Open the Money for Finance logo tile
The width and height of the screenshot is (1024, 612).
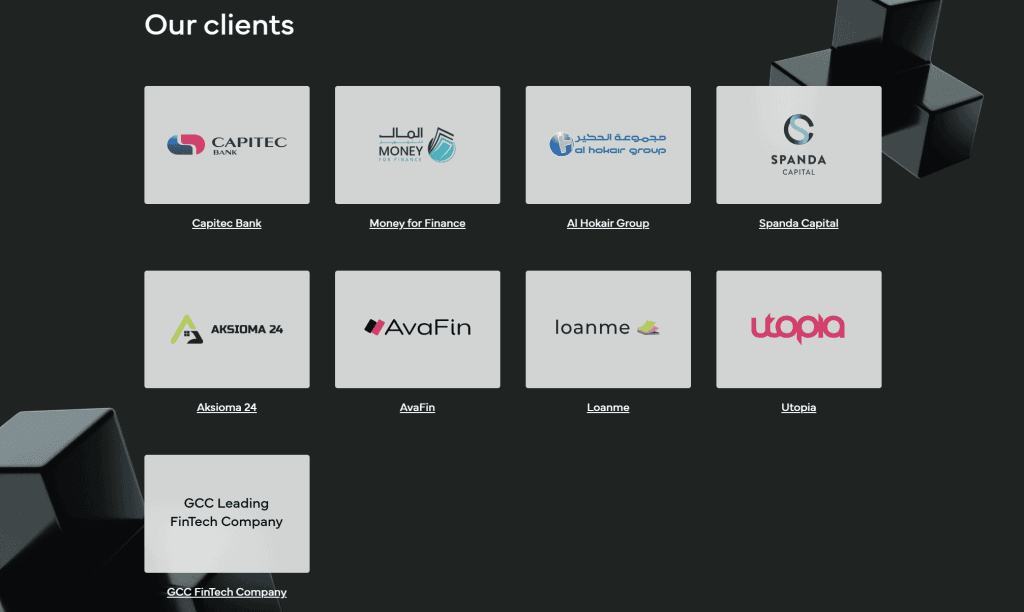pos(417,145)
